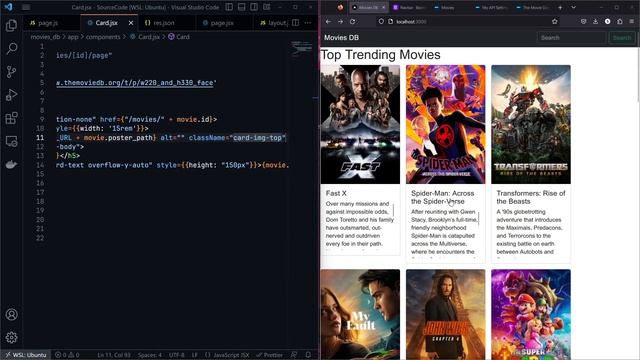Open a new Firefox tab
Image resolution: width=640 pixels, height=360 pixels.
pos(560,7)
